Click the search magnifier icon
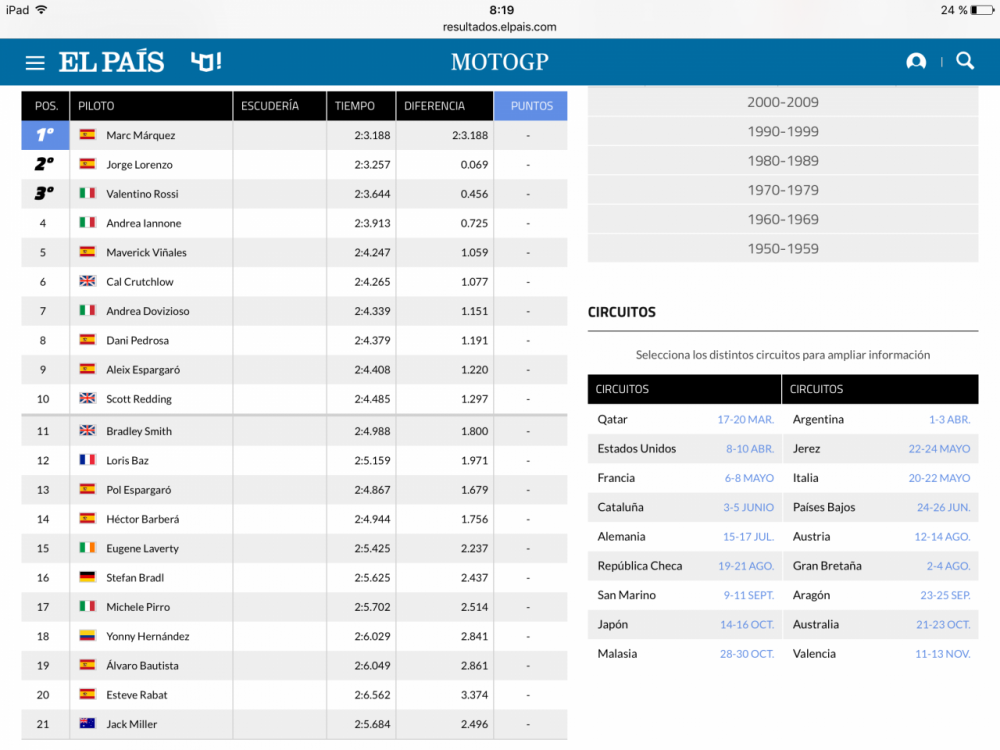Viewport: 1000px width, 750px height. pos(965,61)
